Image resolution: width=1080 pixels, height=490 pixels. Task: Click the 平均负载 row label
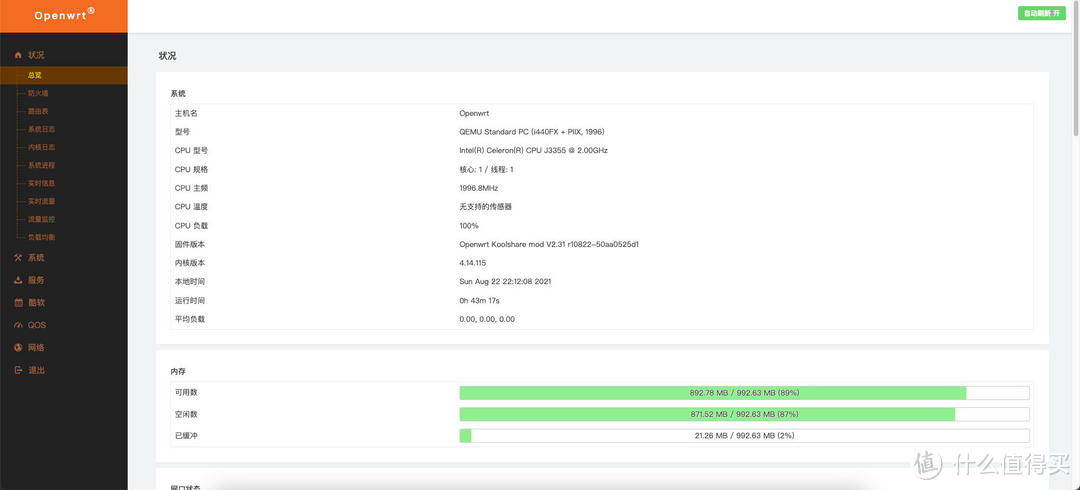(190, 319)
